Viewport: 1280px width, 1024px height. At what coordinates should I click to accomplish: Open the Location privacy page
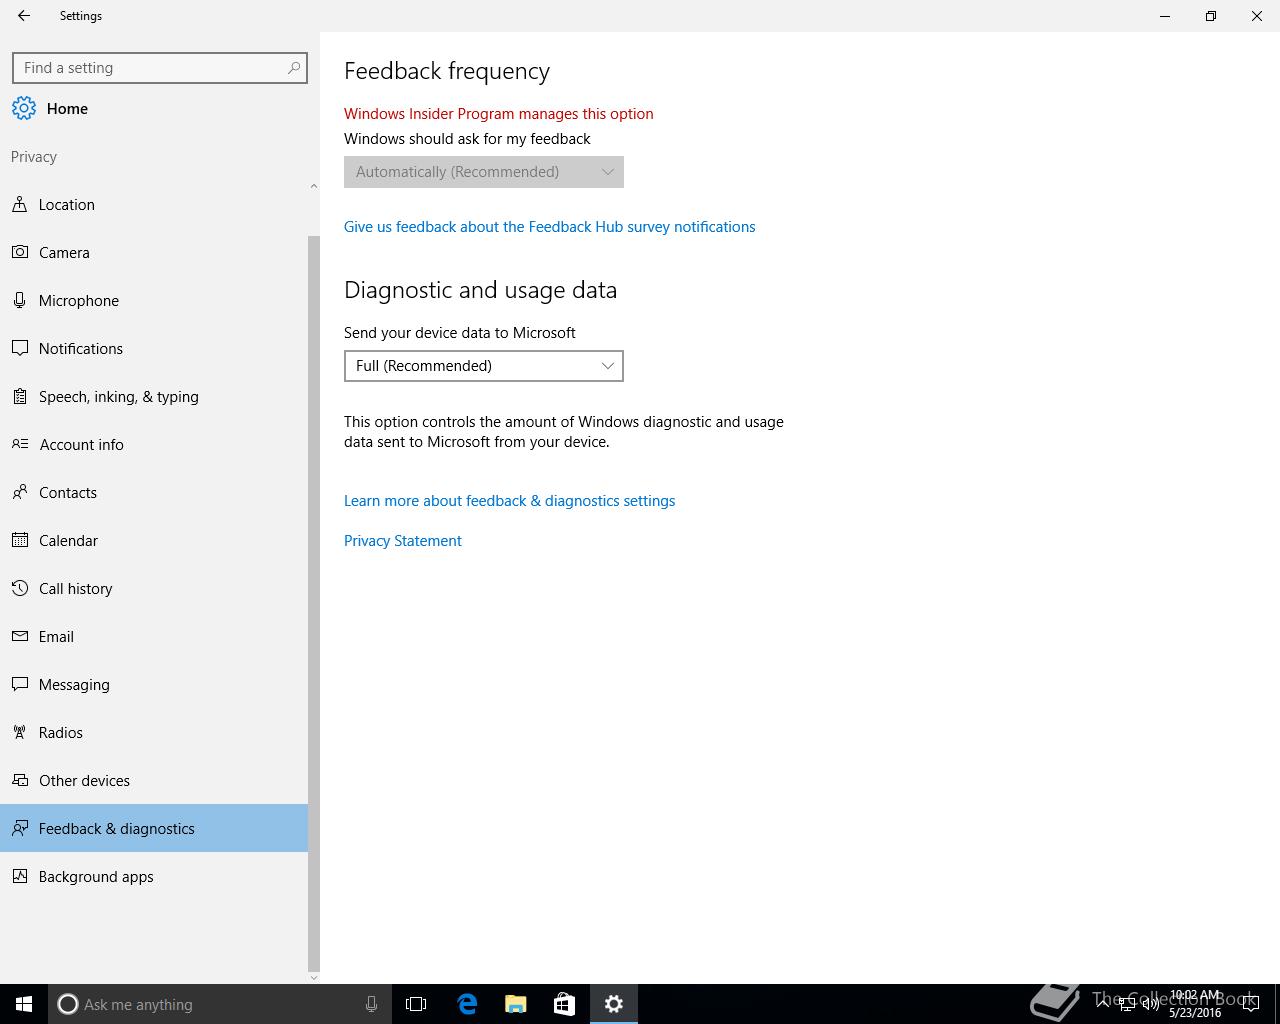[x=154, y=204]
